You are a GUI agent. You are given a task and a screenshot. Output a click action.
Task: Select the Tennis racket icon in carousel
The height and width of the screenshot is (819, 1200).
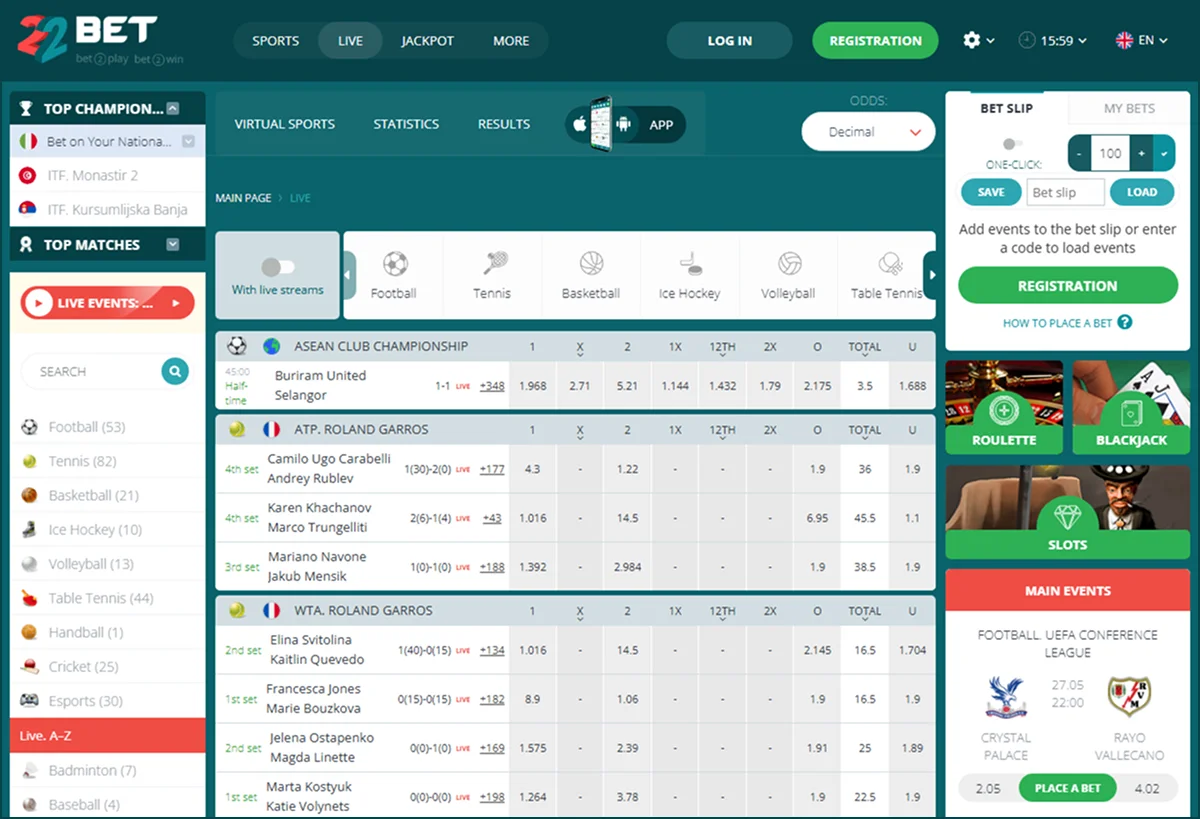tap(494, 264)
